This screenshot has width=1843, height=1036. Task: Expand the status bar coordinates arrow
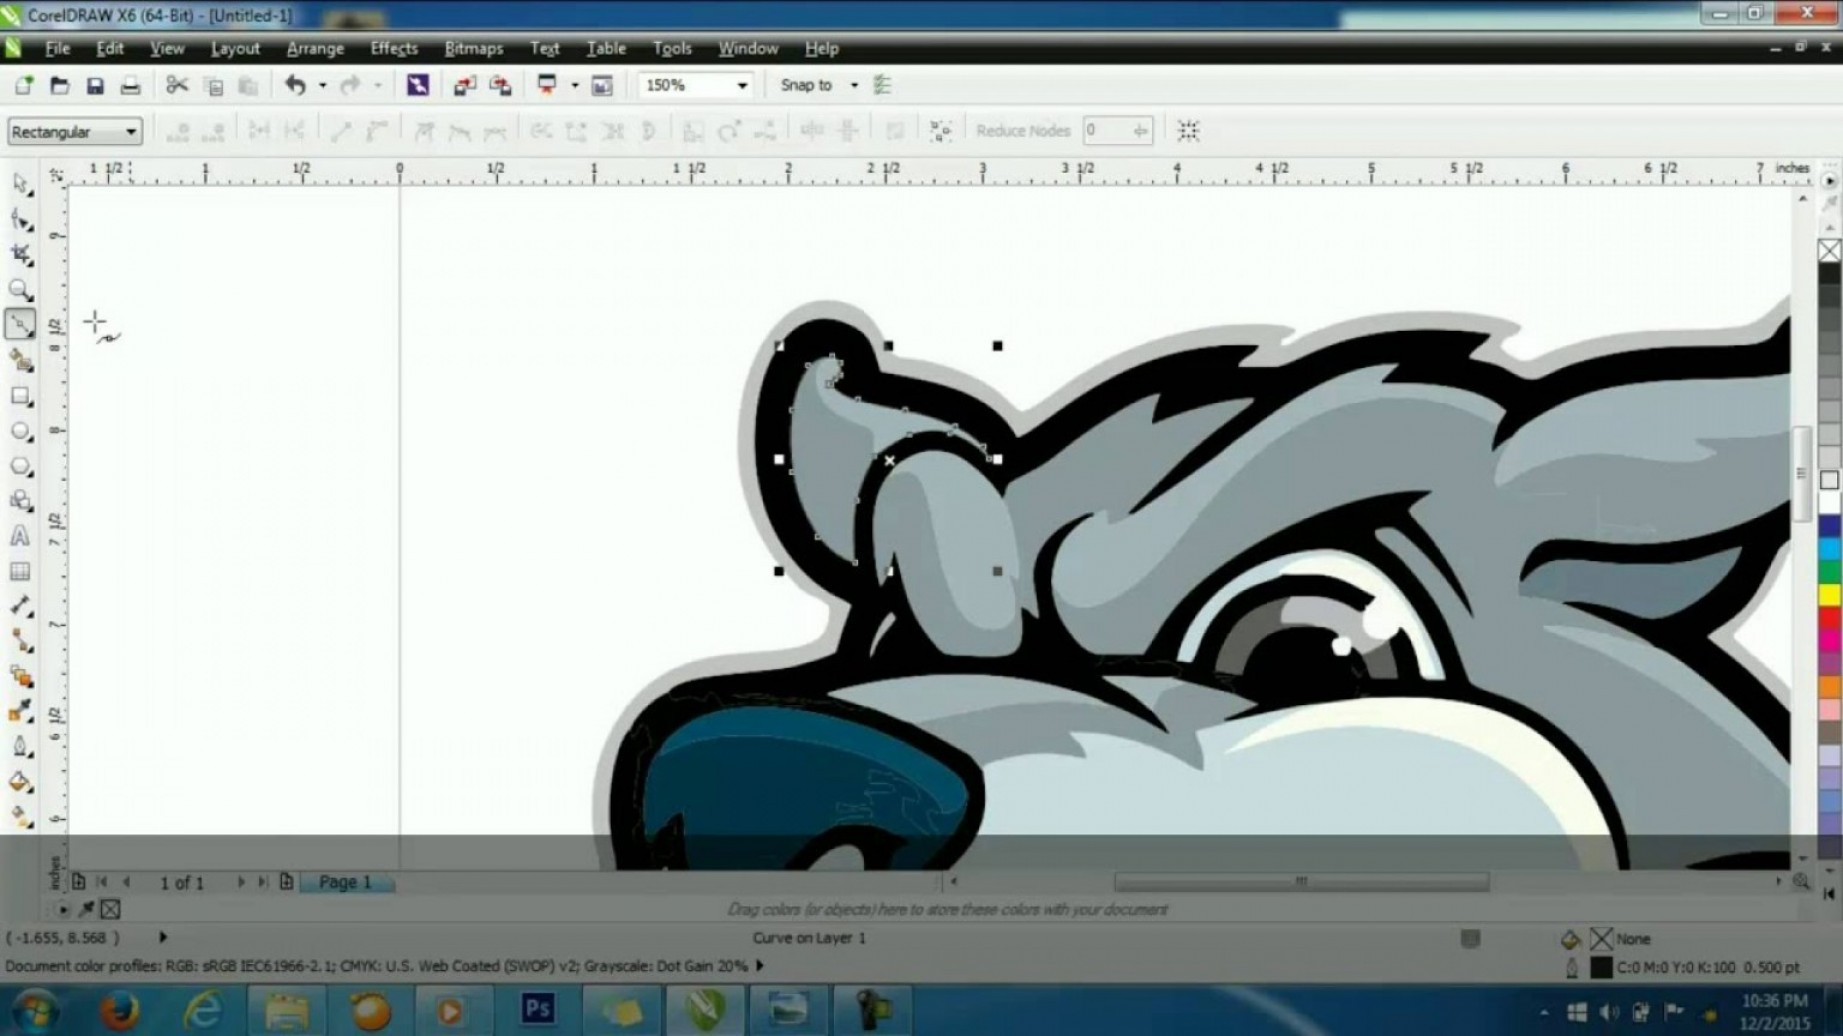tap(163, 937)
